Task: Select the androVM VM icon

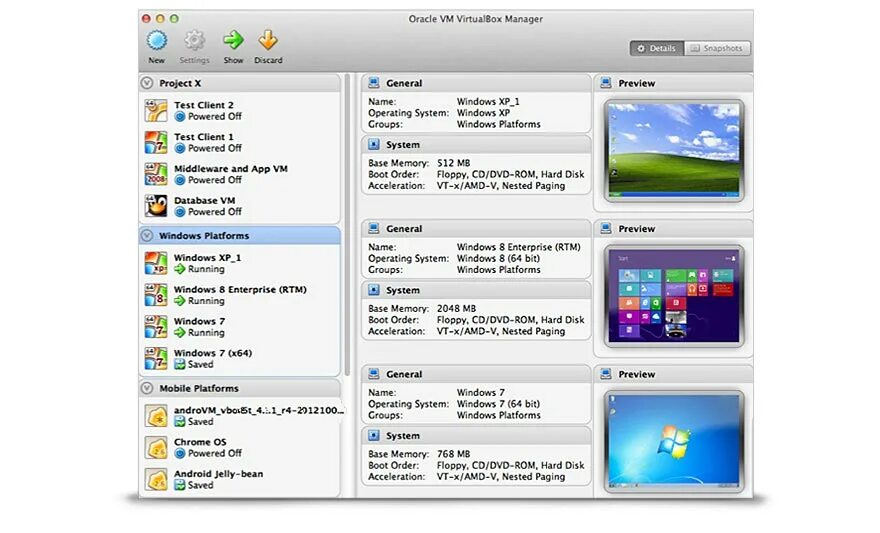Action: [156, 416]
